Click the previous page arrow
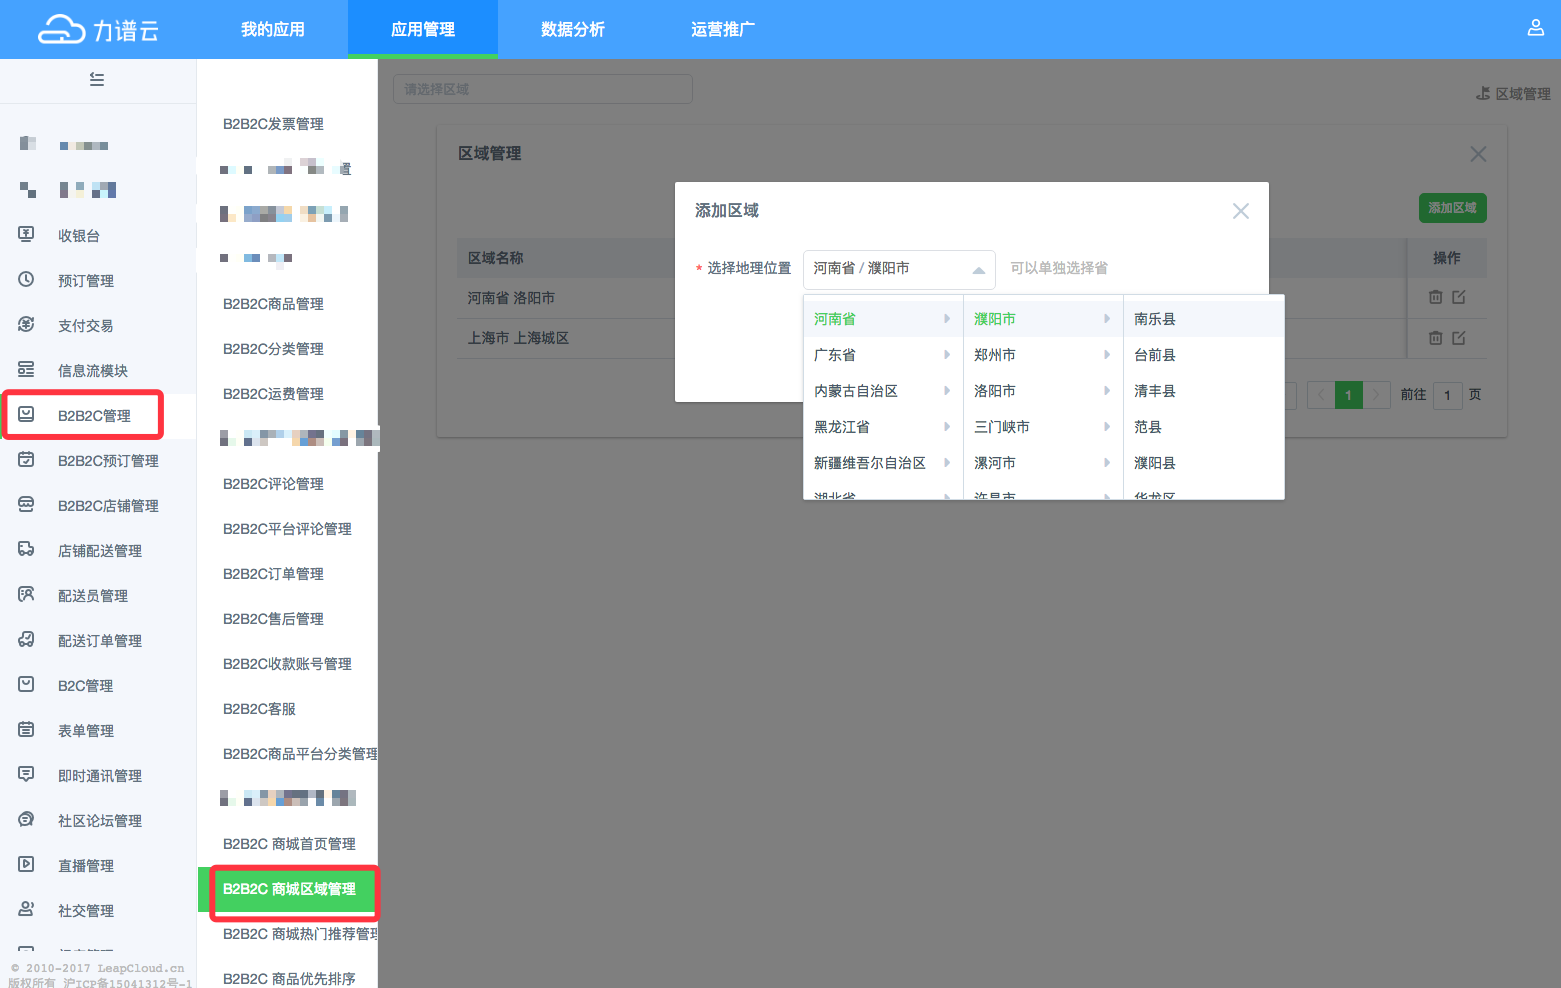The height and width of the screenshot is (988, 1561). coord(1320,395)
